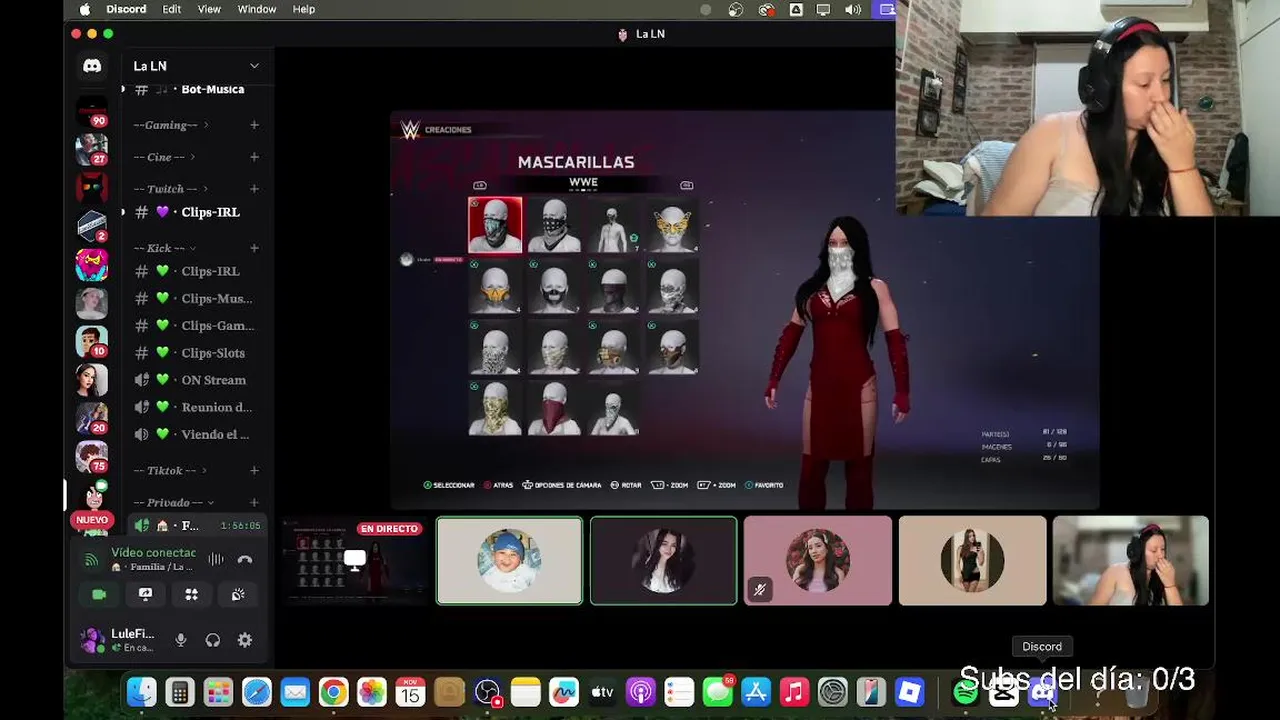The height and width of the screenshot is (720, 1280).
Task: Open Finder from the dock
Action: click(x=142, y=692)
